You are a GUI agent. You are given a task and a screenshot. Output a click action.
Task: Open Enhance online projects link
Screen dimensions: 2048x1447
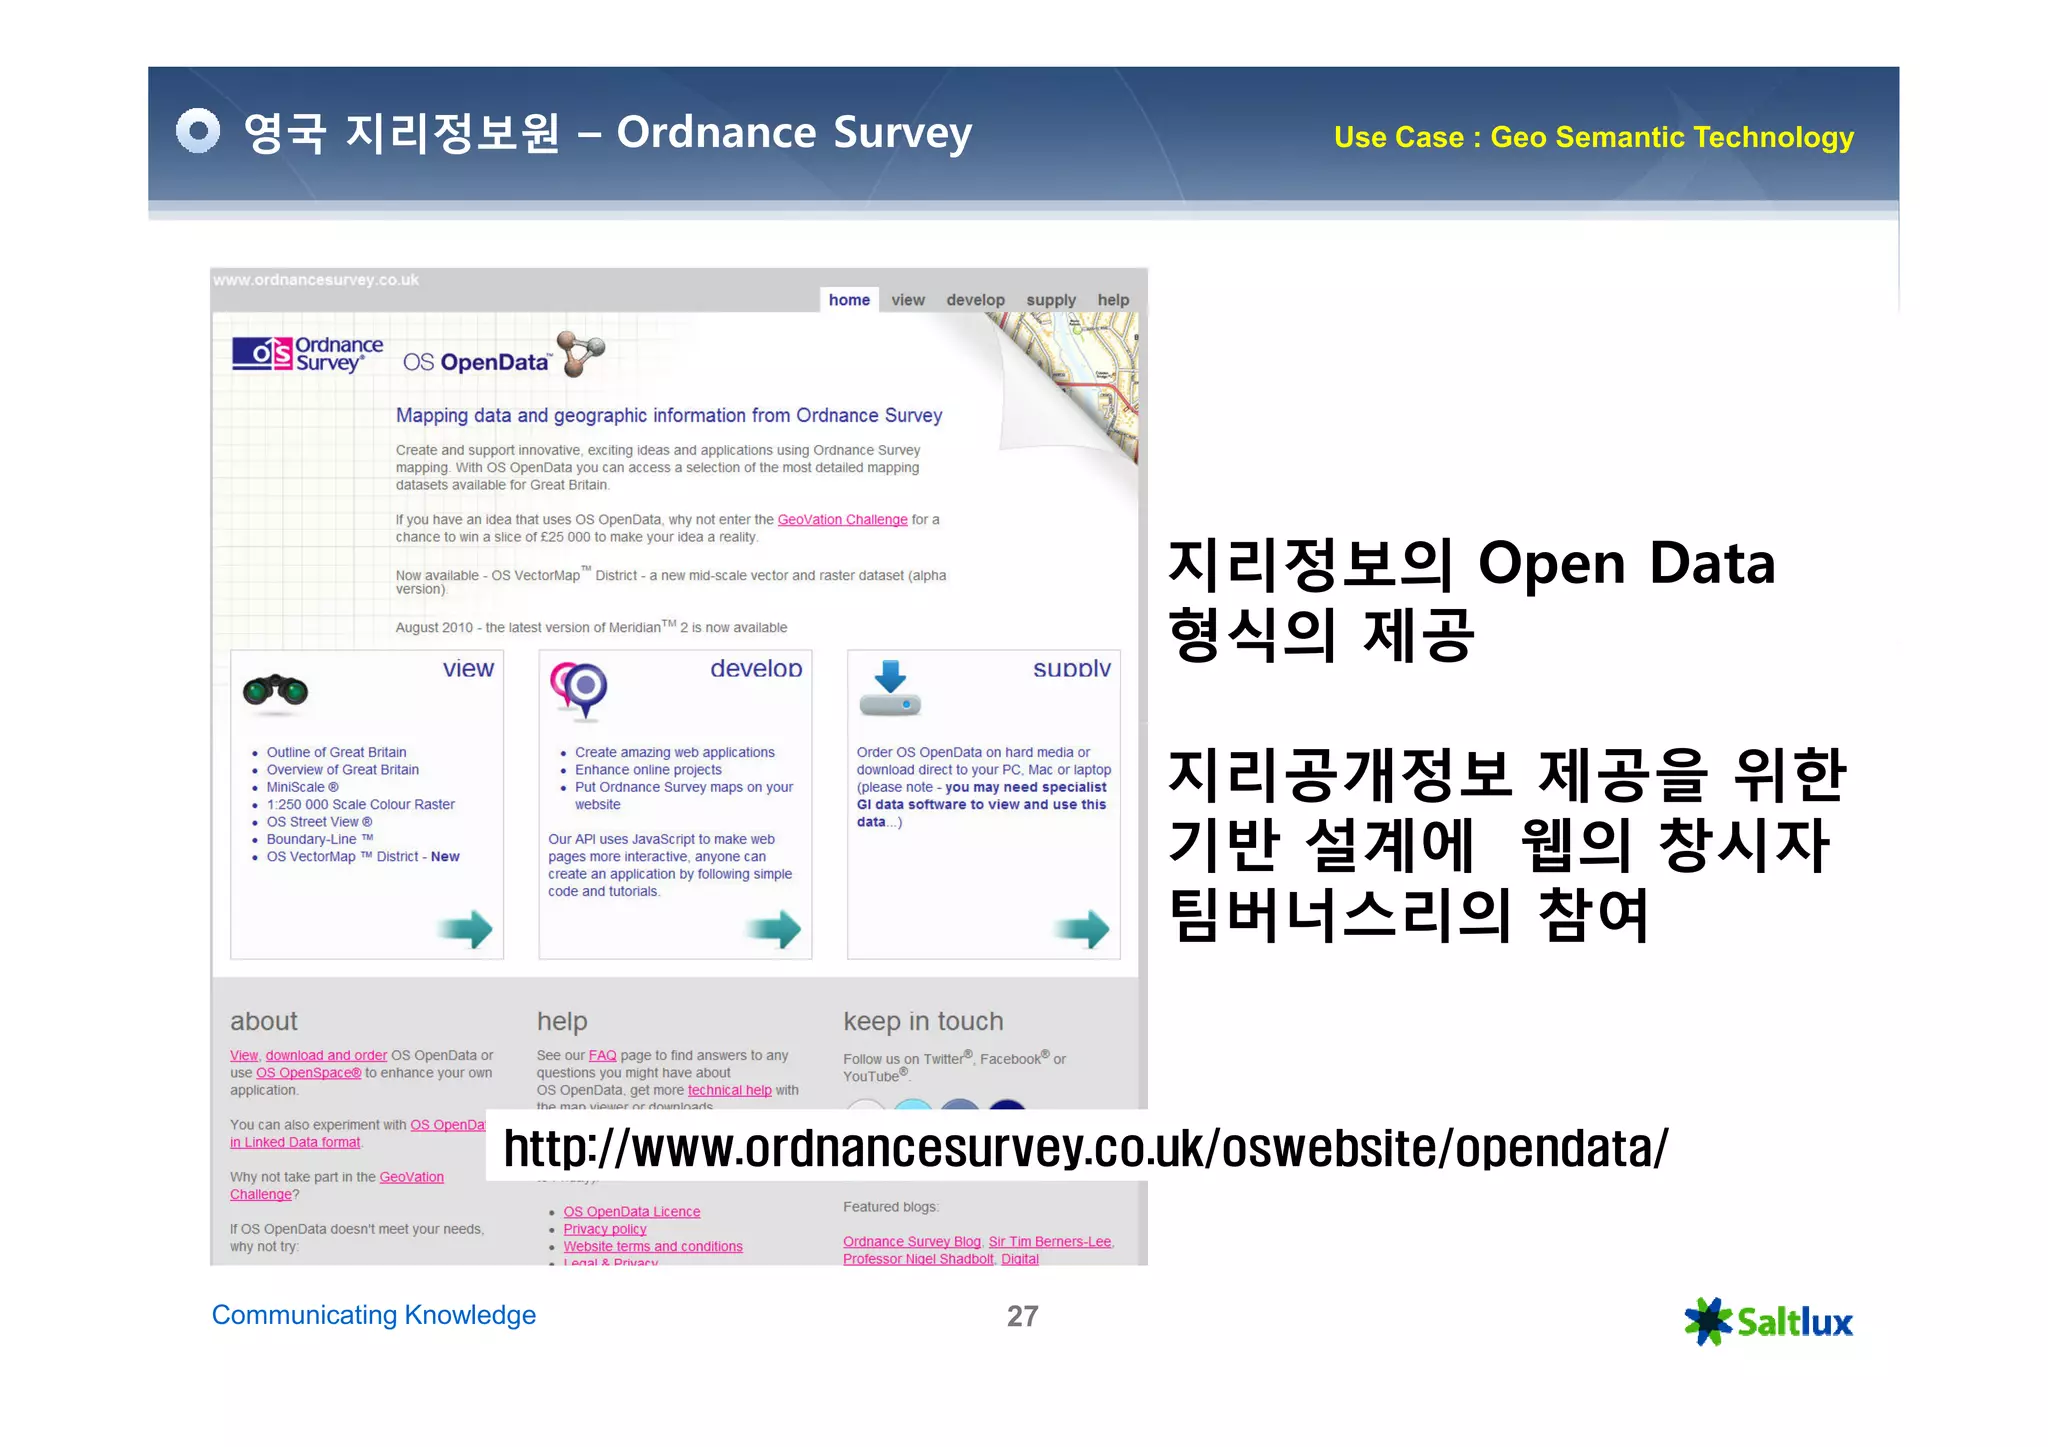tap(648, 770)
